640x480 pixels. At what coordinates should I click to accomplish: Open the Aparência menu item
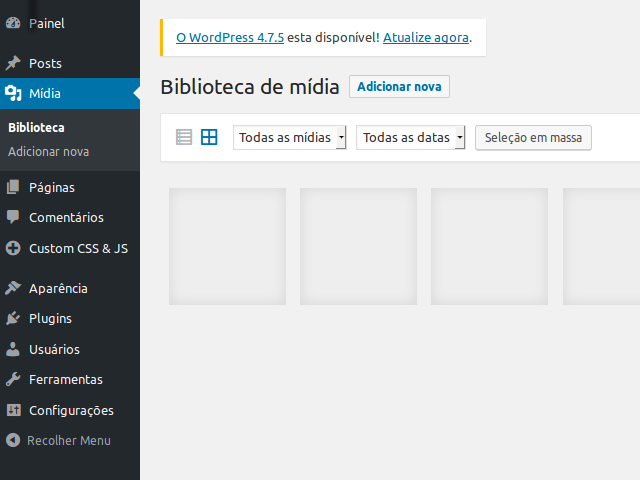pyautogui.click(x=70, y=289)
